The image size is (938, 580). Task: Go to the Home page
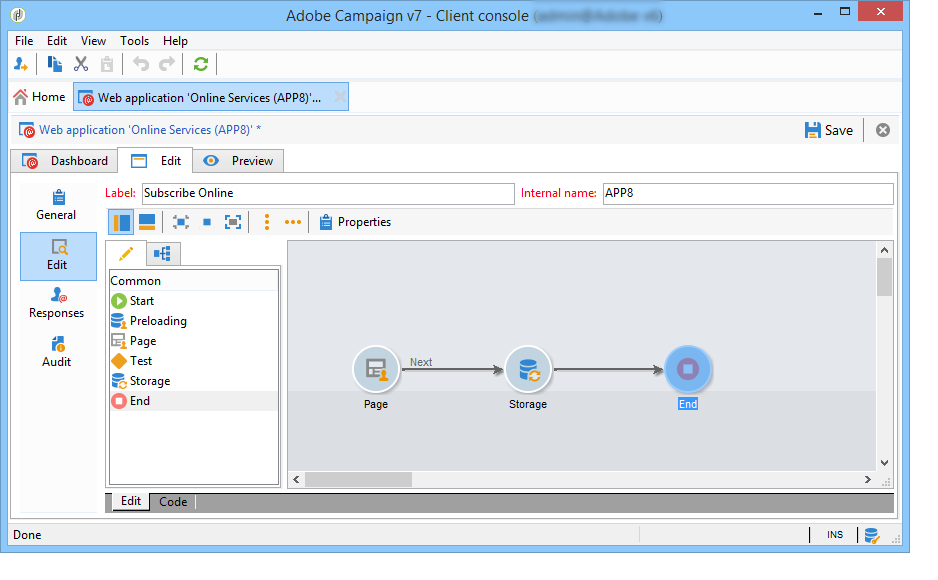[x=39, y=97]
